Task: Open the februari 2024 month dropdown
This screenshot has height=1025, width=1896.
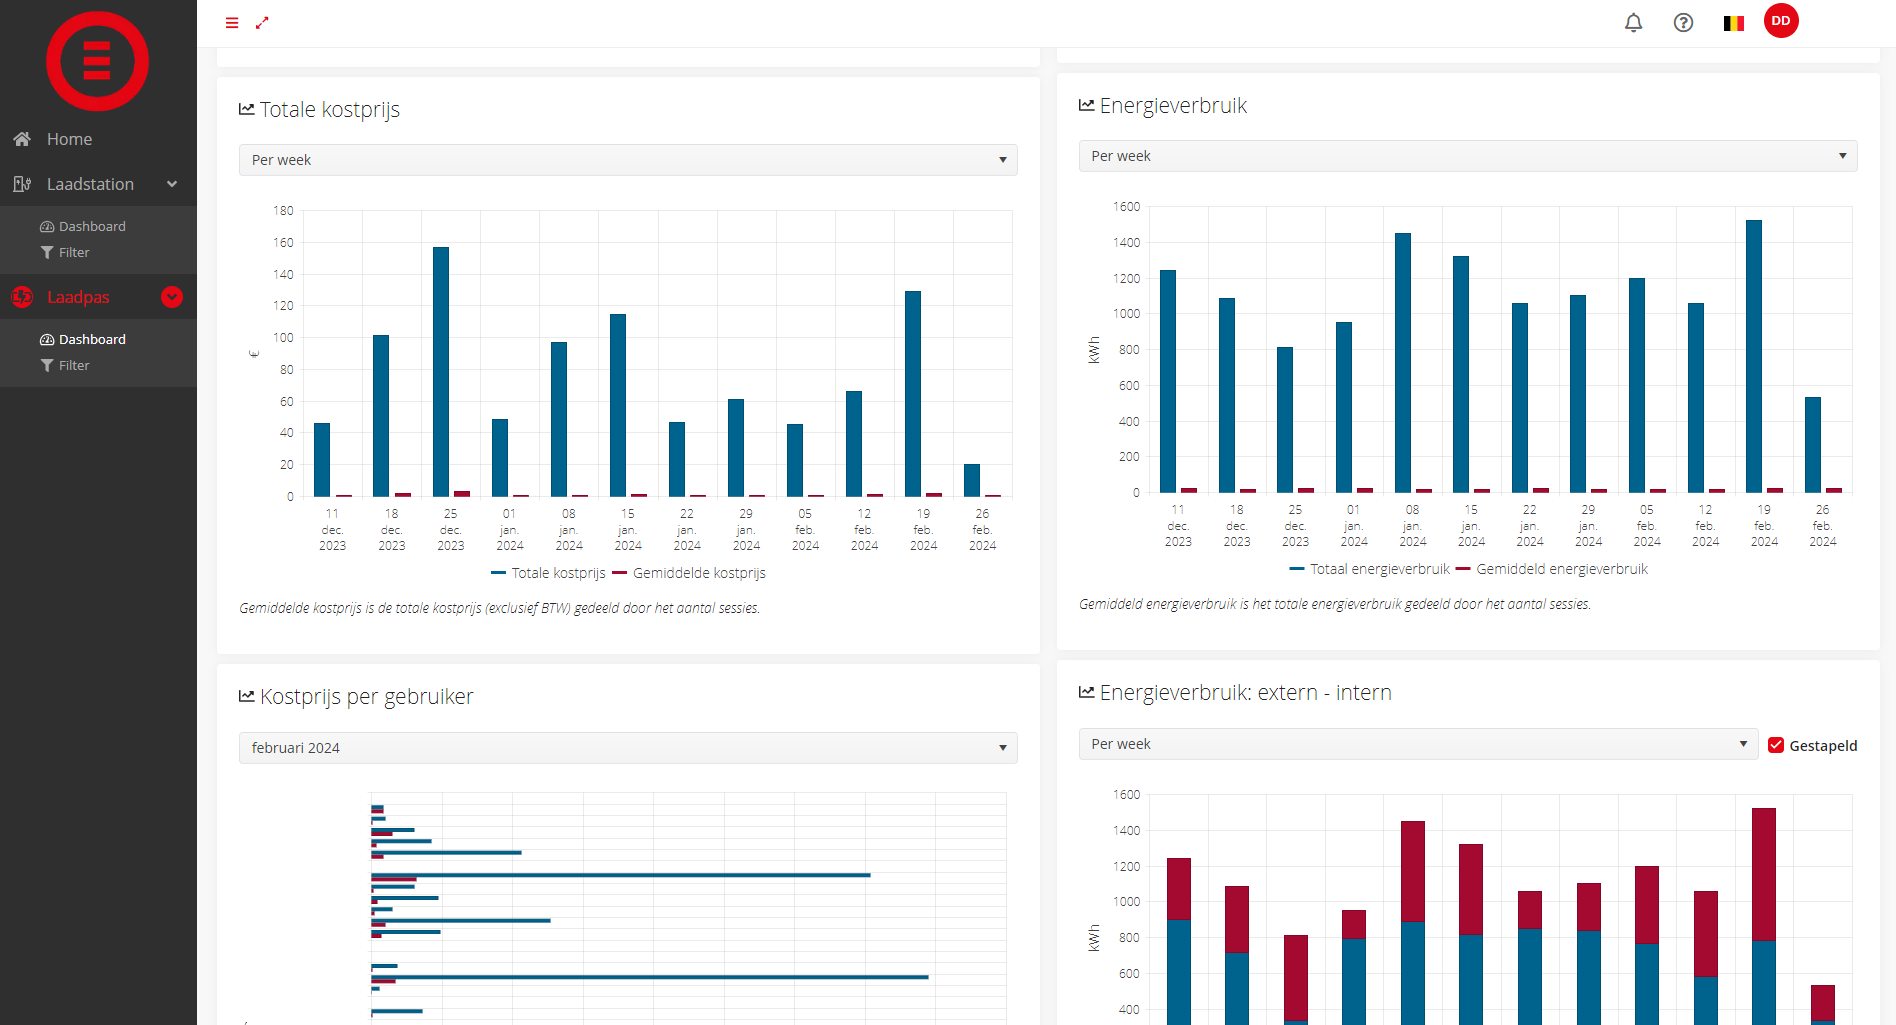Action: (628, 748)
